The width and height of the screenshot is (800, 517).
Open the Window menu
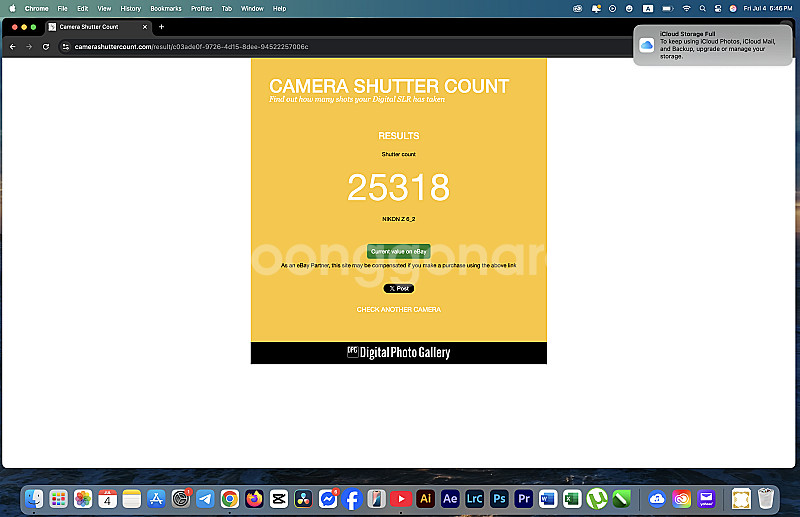252,9
